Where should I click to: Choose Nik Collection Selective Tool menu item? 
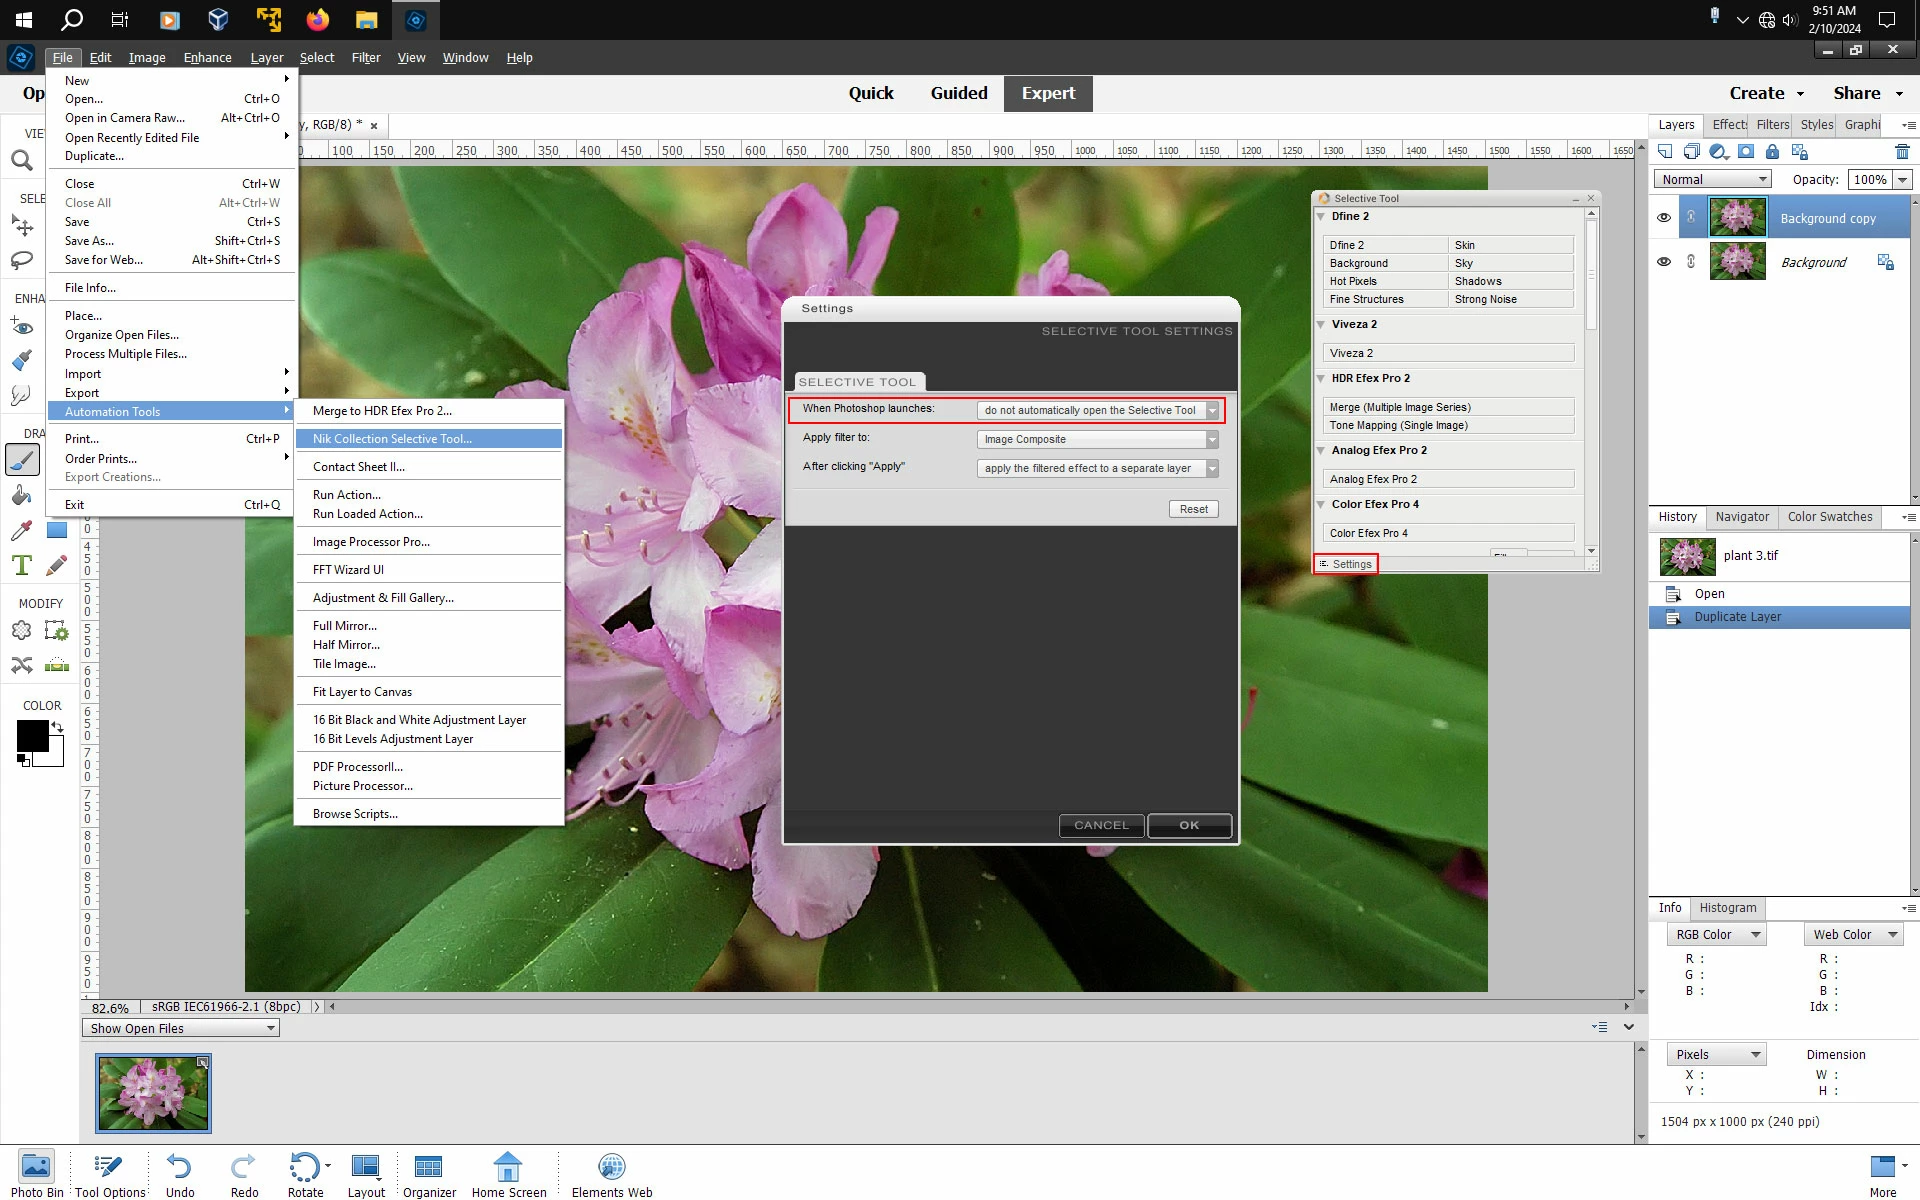pos(392,439)
